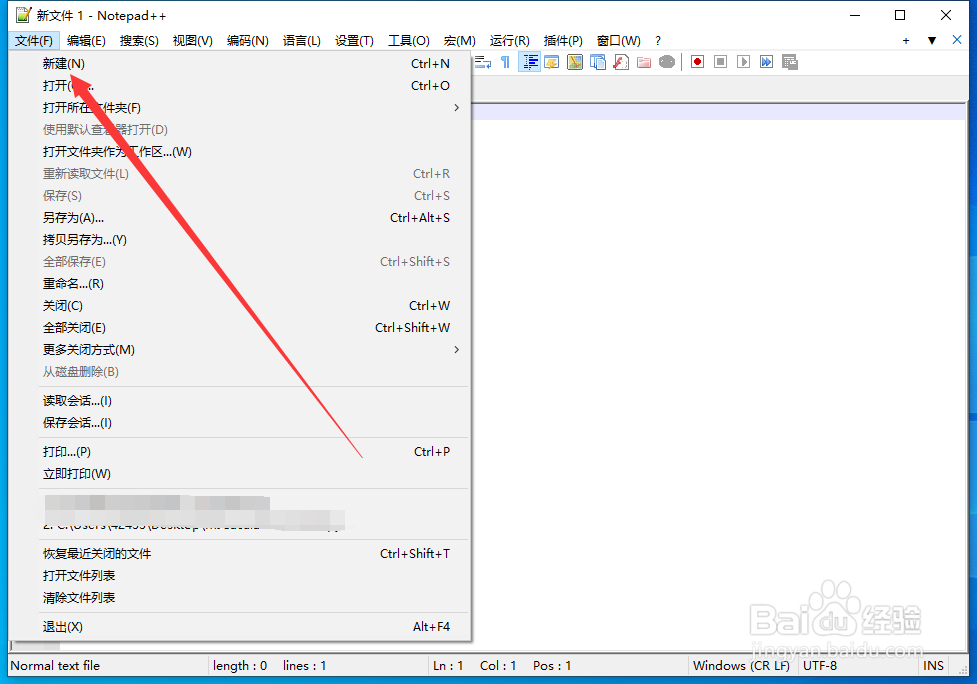Open the document list icon
977x684 pixels.
click(x=598, y=62)
